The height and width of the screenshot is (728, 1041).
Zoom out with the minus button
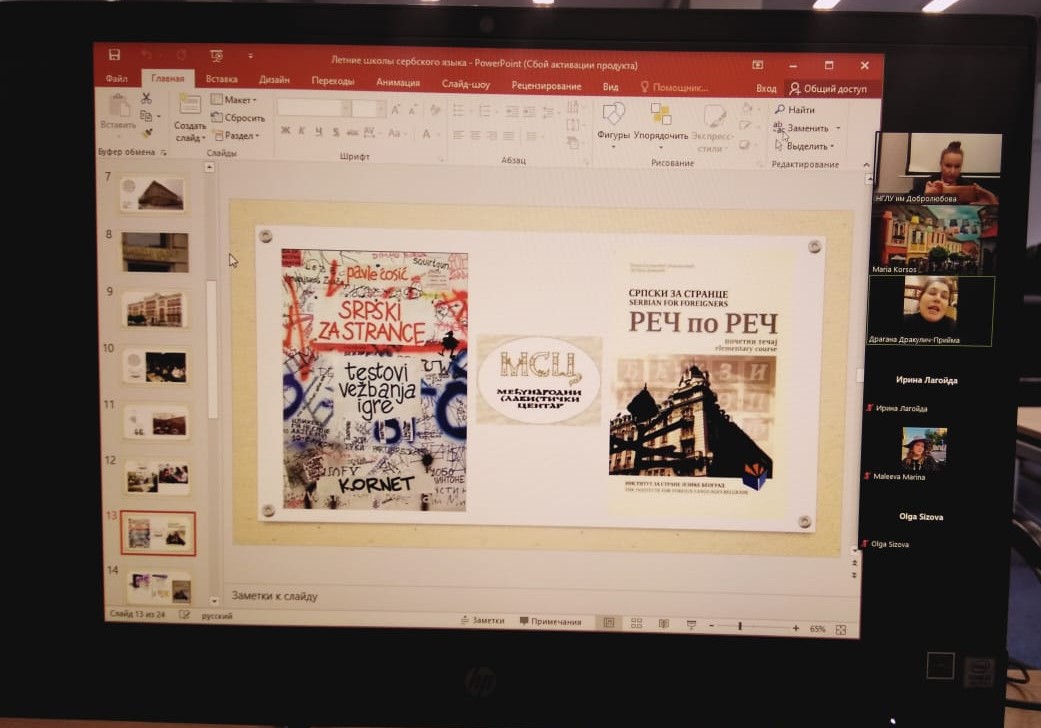[x=712, y=626]
